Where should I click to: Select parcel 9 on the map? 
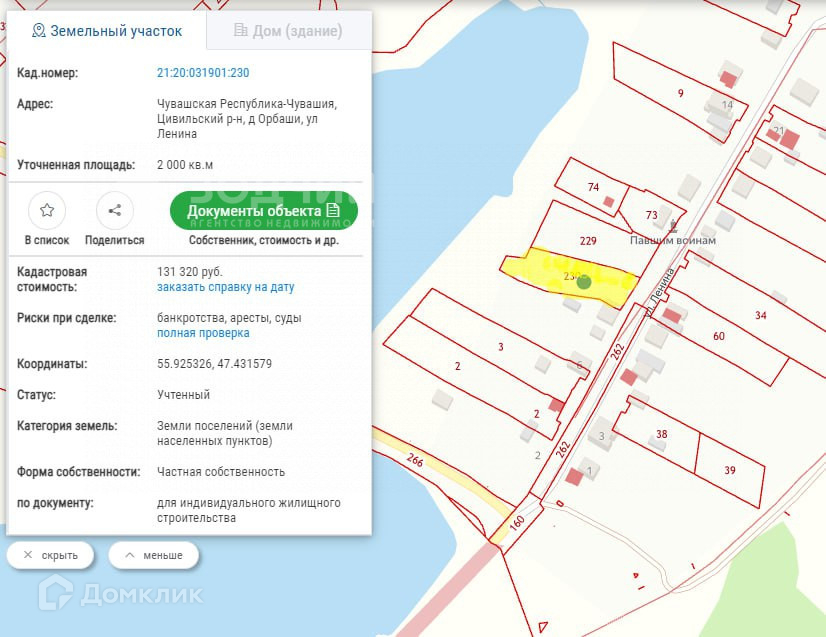click(681, 93)
